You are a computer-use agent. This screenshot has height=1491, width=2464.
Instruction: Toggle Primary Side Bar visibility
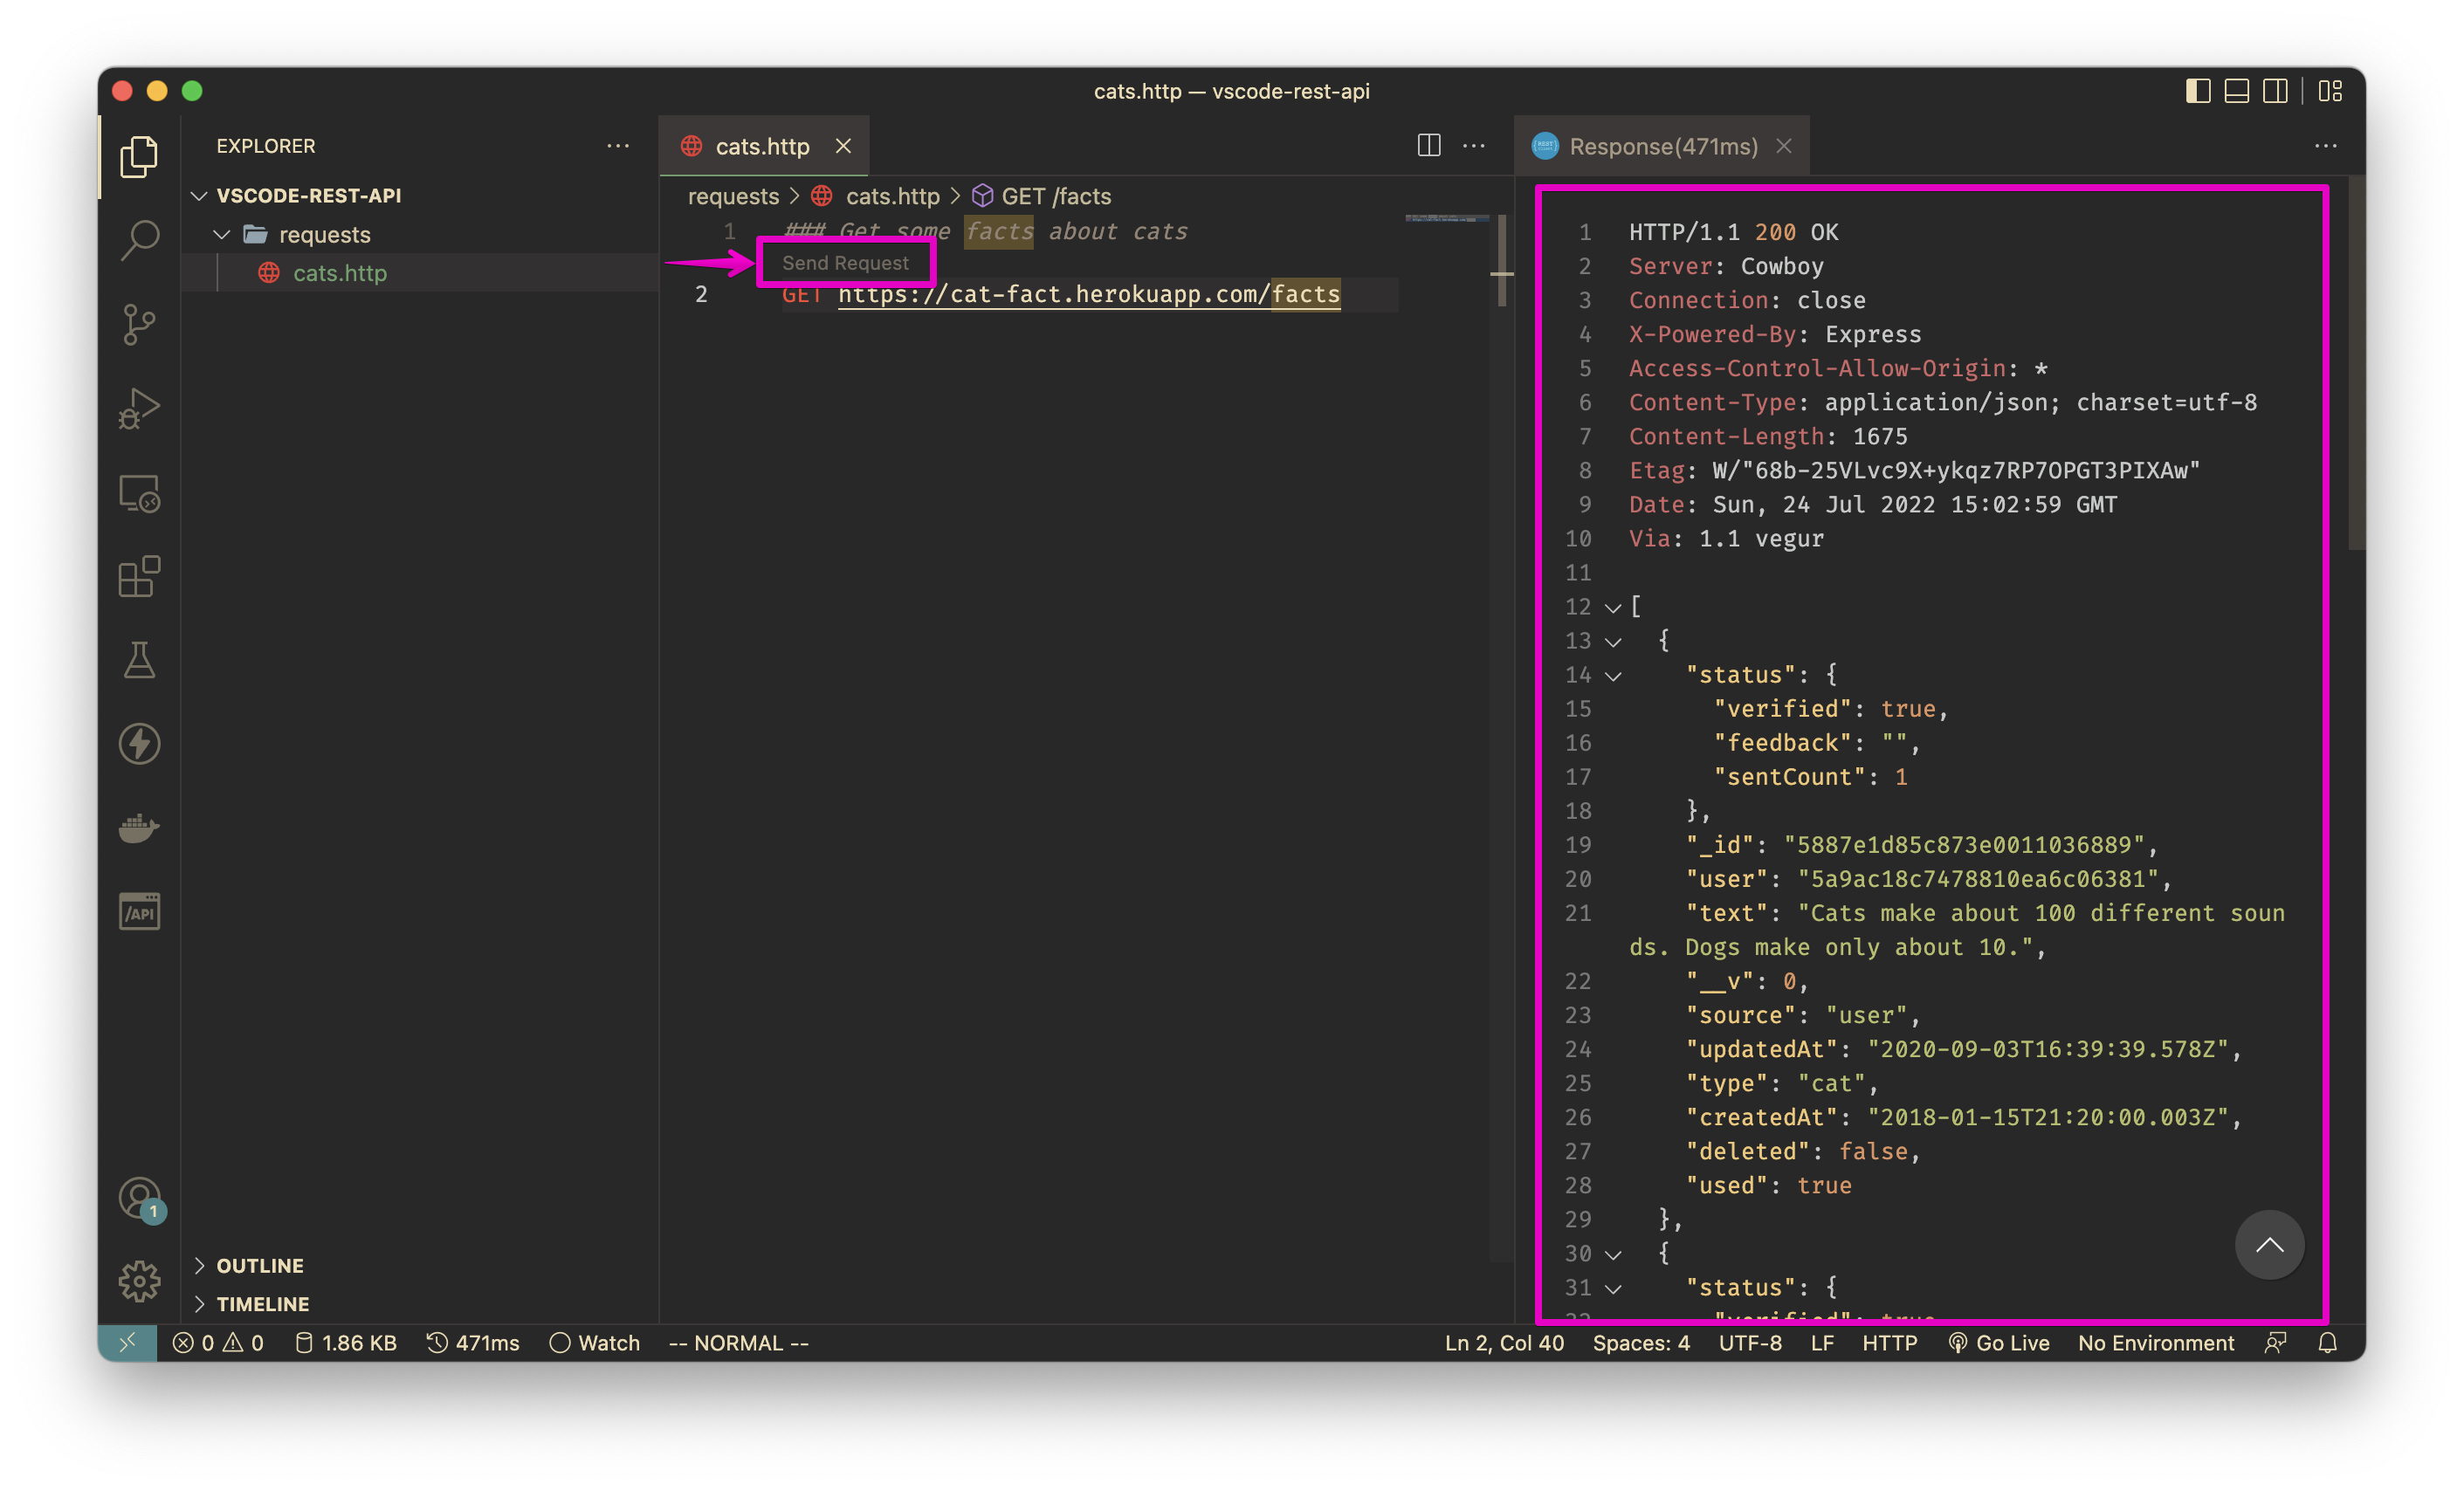pyautogui.click(x=2197, y=91)
